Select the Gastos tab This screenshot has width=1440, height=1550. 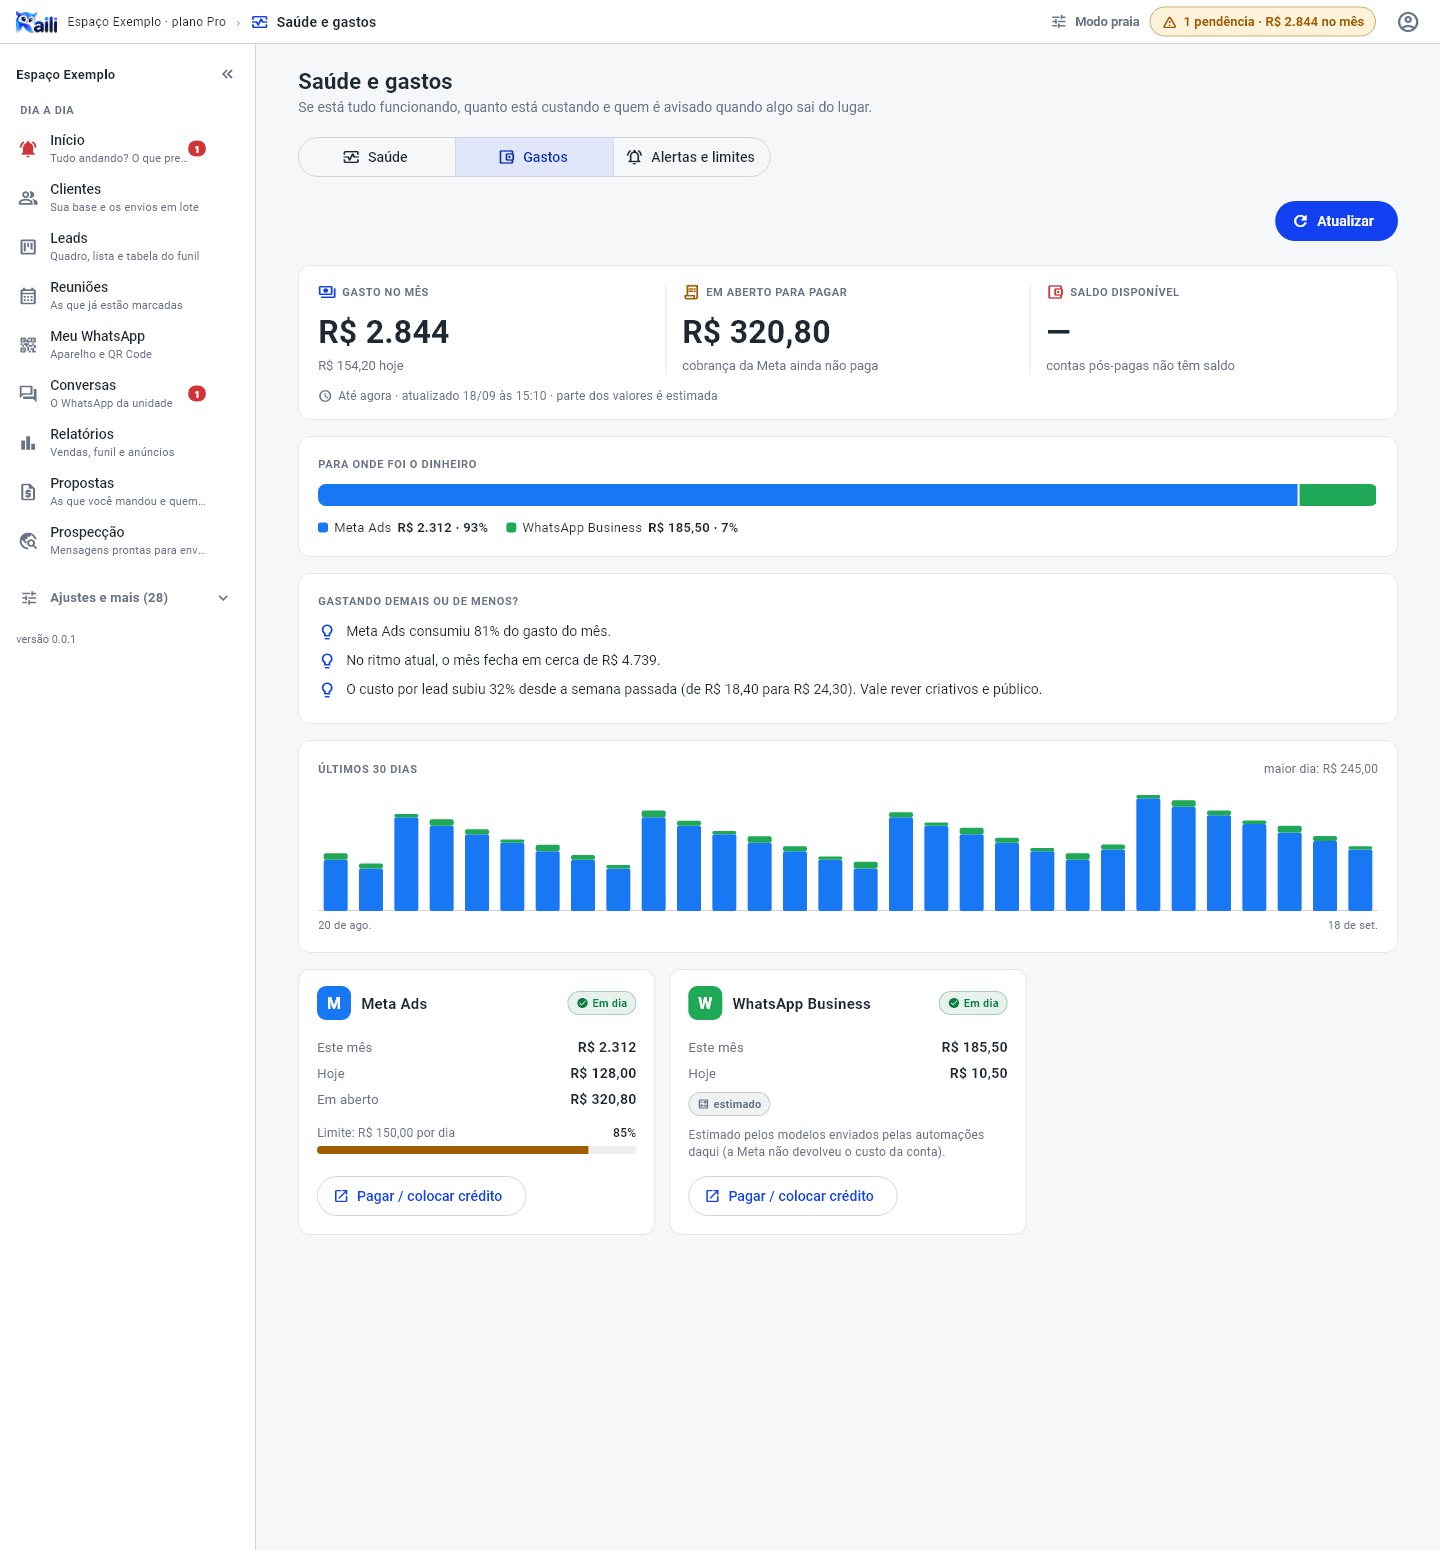click(x=534, y=157)
